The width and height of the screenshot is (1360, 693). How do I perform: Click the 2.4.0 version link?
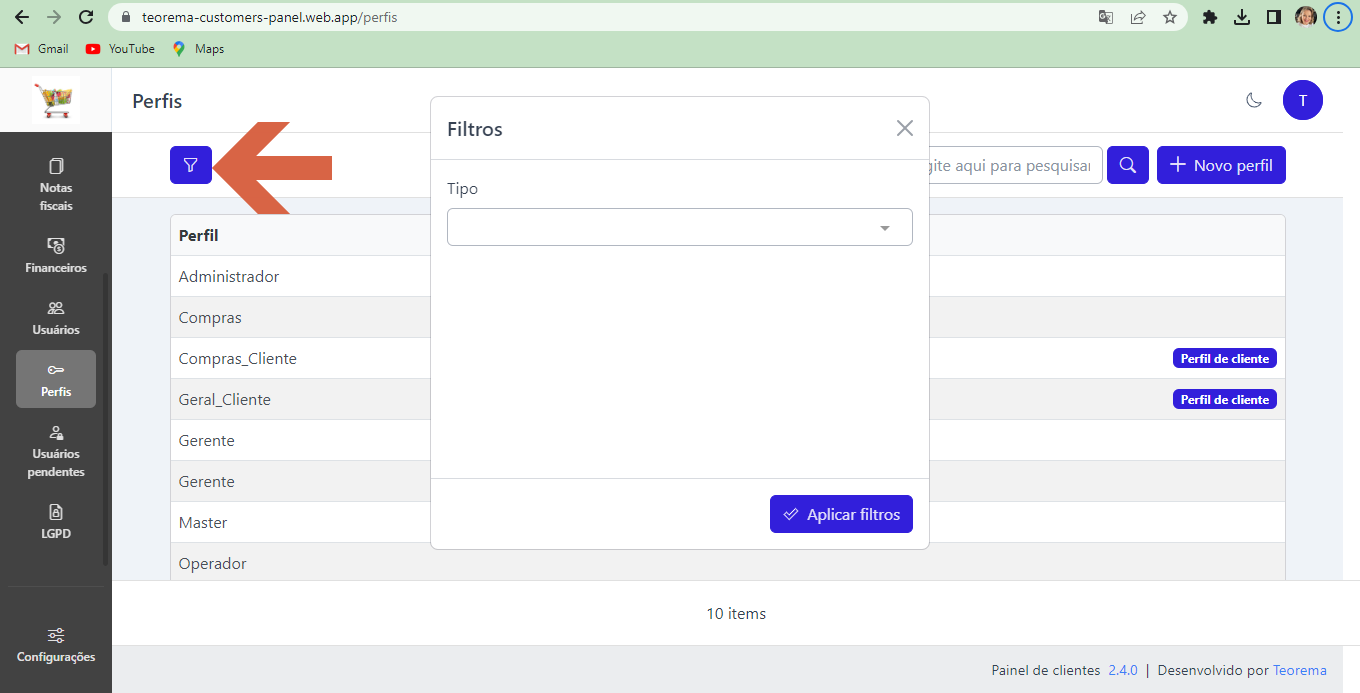tap(1122, 670)
